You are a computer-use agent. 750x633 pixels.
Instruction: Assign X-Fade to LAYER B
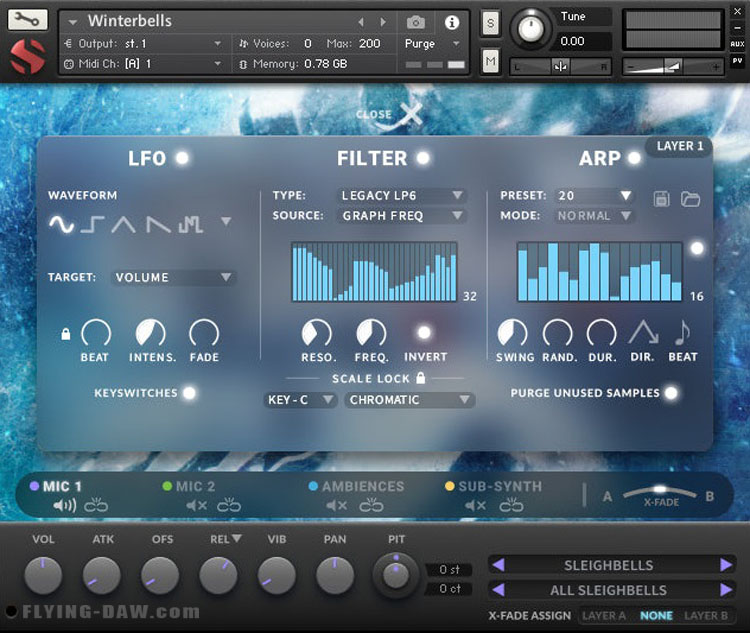(x=706, y=616)
